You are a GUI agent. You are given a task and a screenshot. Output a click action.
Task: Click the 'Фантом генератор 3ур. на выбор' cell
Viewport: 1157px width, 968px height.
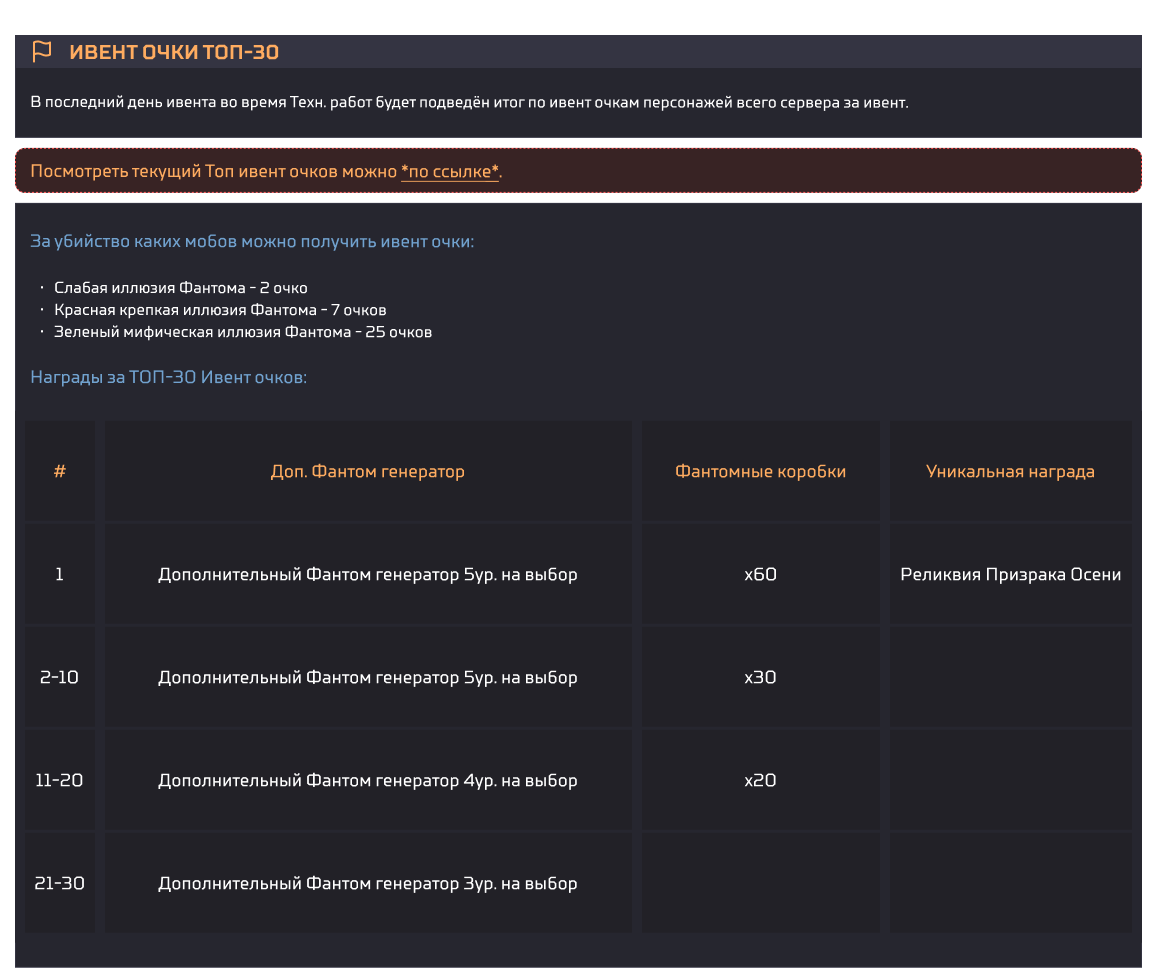(x=367, y=884)
